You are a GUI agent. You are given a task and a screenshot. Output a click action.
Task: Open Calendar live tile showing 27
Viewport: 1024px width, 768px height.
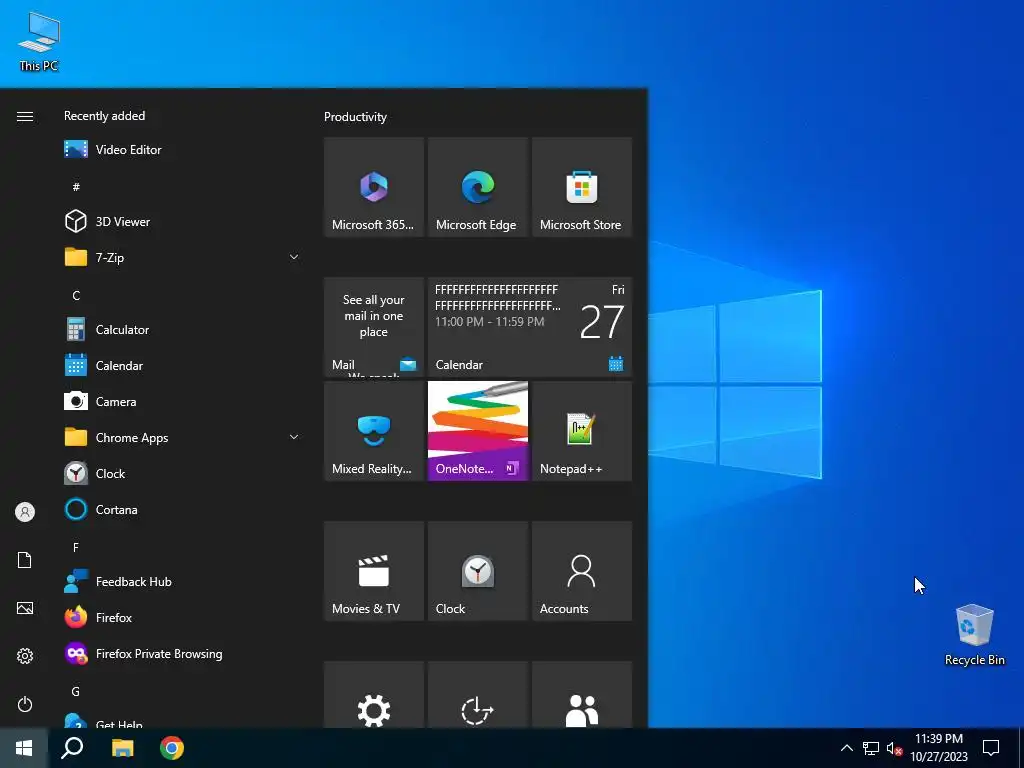tap(530, 327)
